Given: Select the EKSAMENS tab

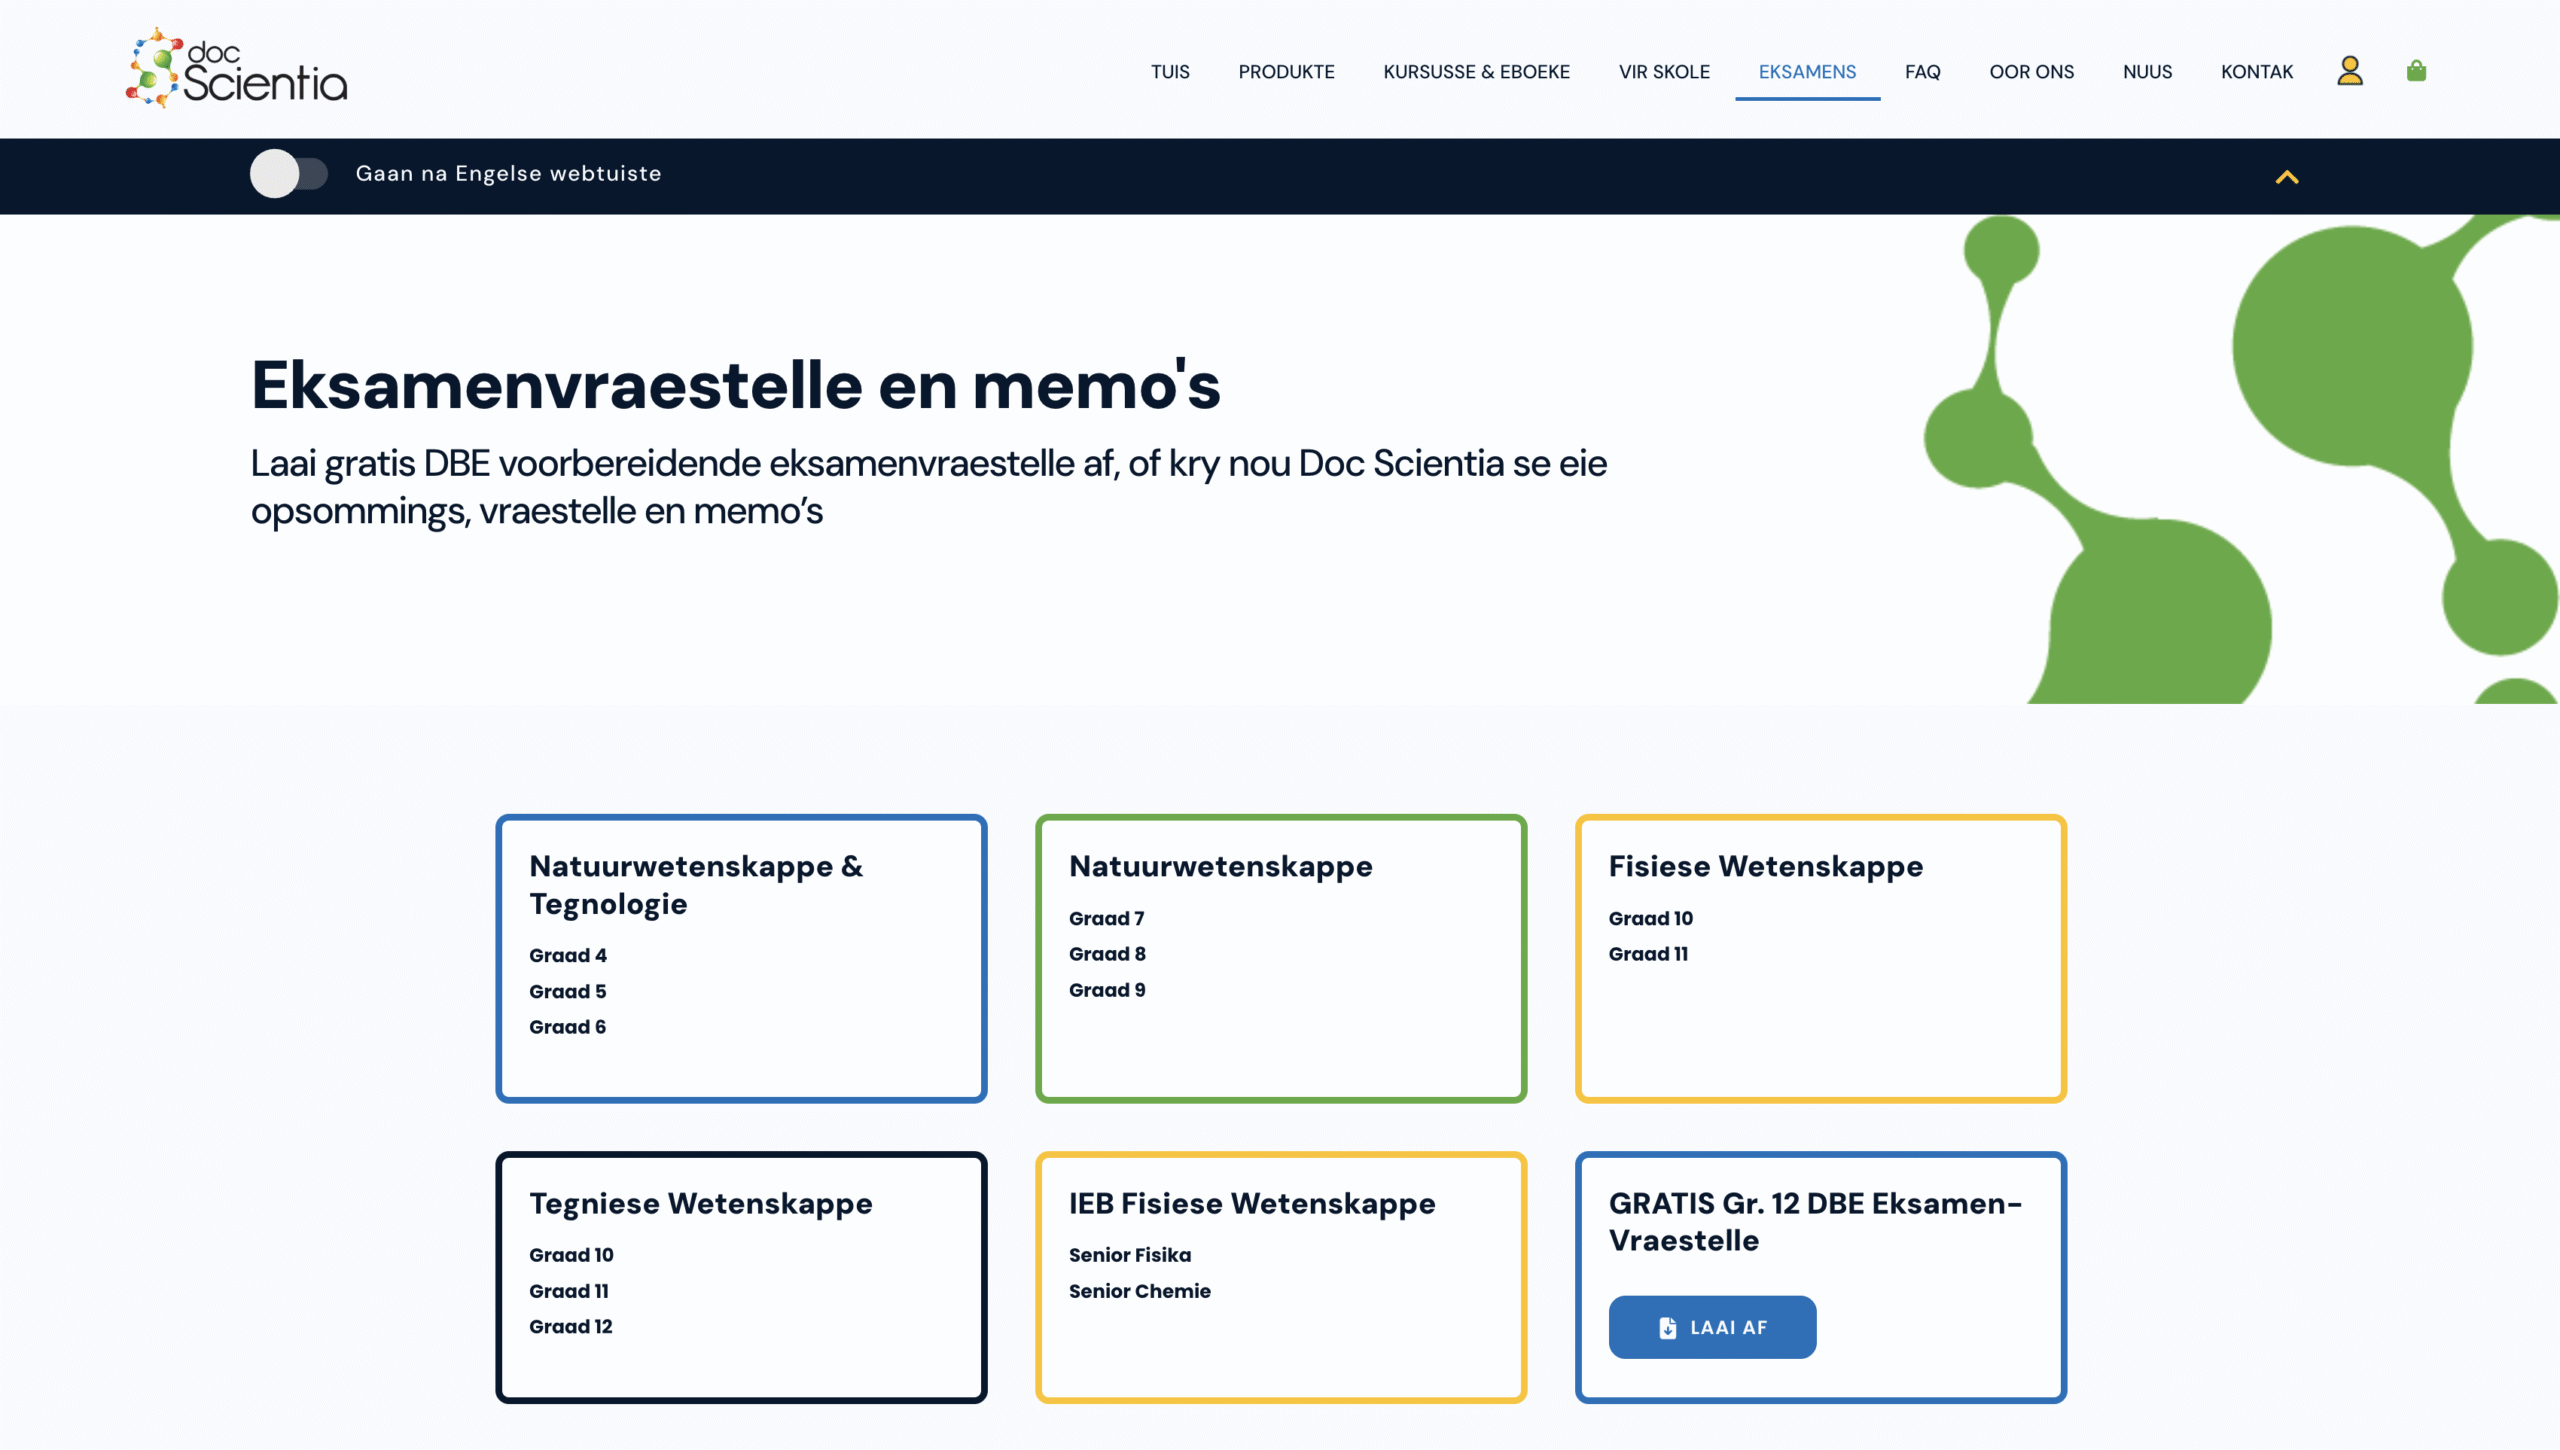Looking at the screenshot, I should (1807, 72).
